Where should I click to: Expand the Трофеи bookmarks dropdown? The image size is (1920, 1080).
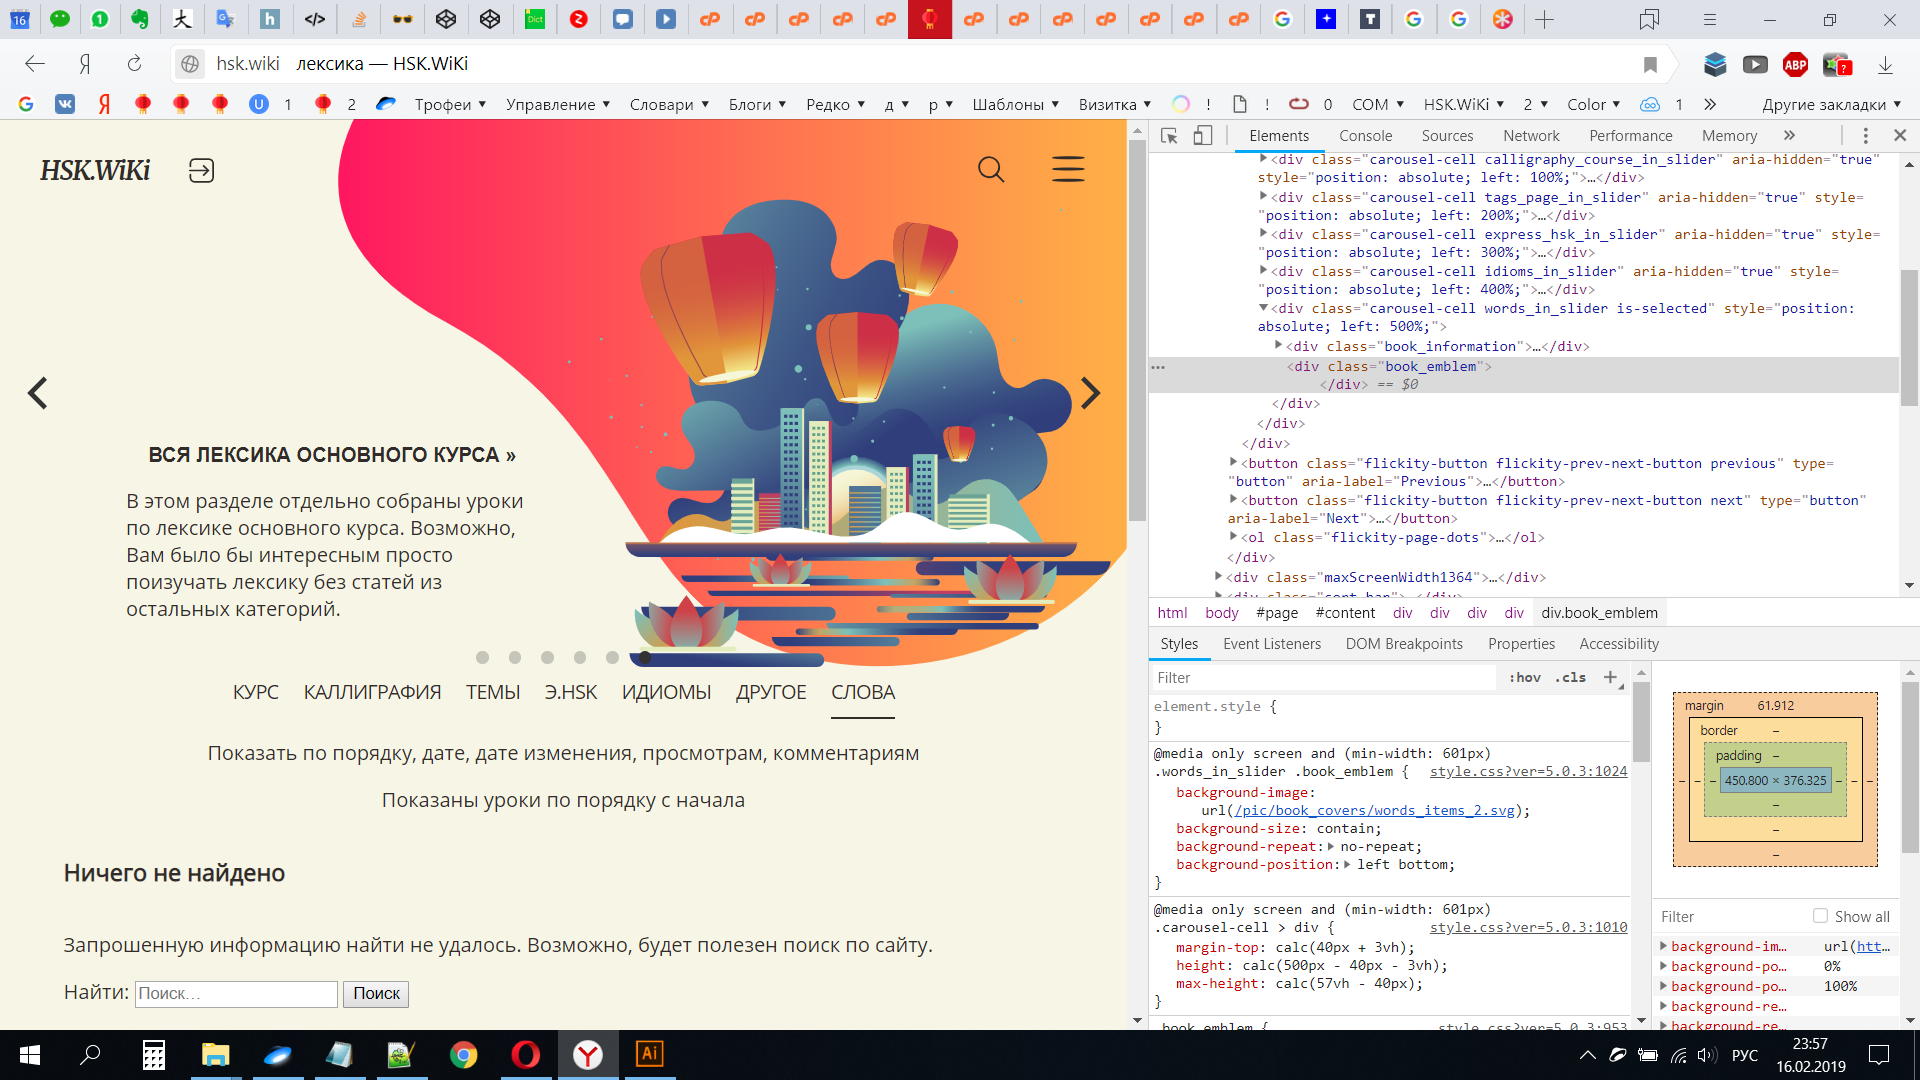[x=450, y=104]
